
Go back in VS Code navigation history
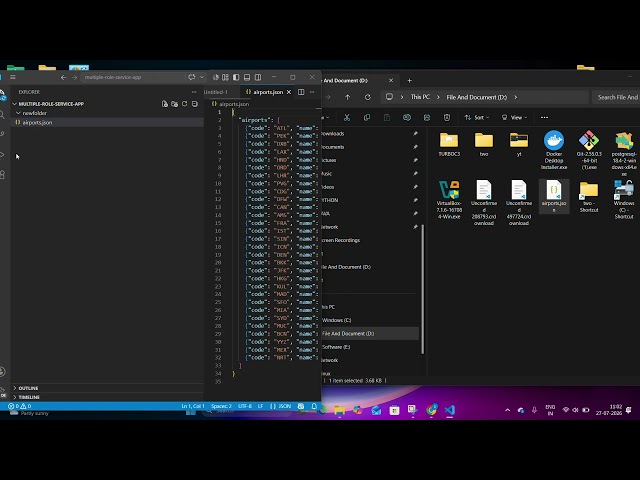pos(63,77)
